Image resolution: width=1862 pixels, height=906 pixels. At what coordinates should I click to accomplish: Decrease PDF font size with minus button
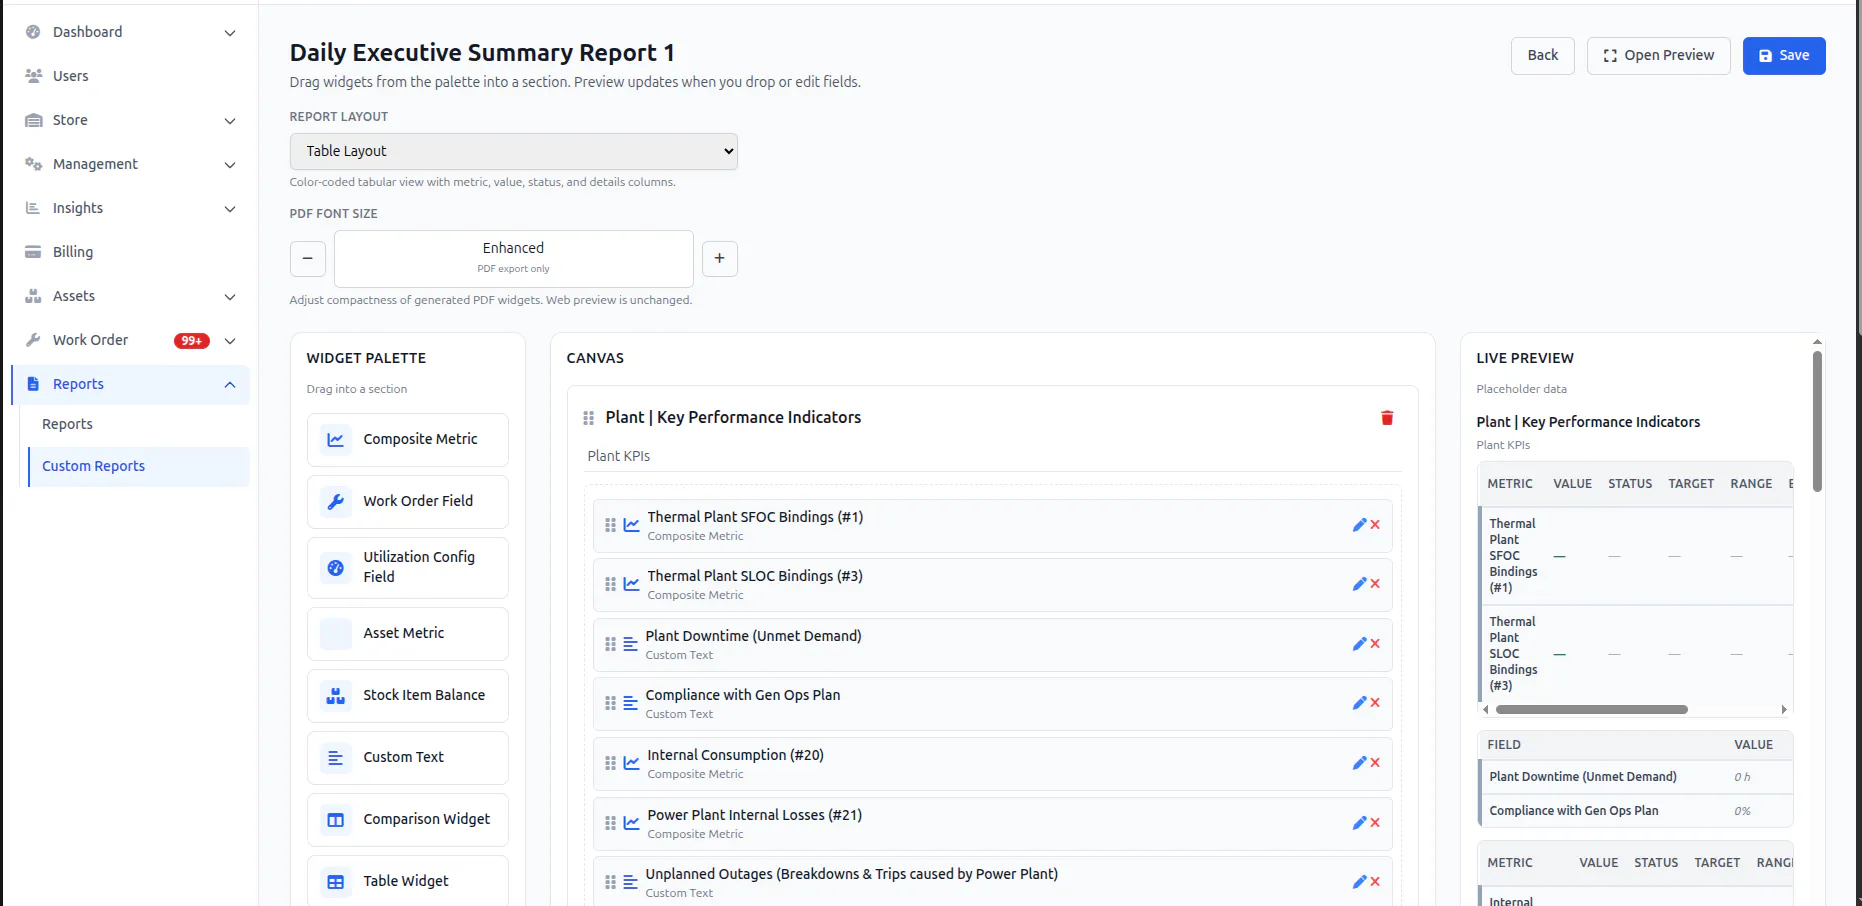point(308,259)
